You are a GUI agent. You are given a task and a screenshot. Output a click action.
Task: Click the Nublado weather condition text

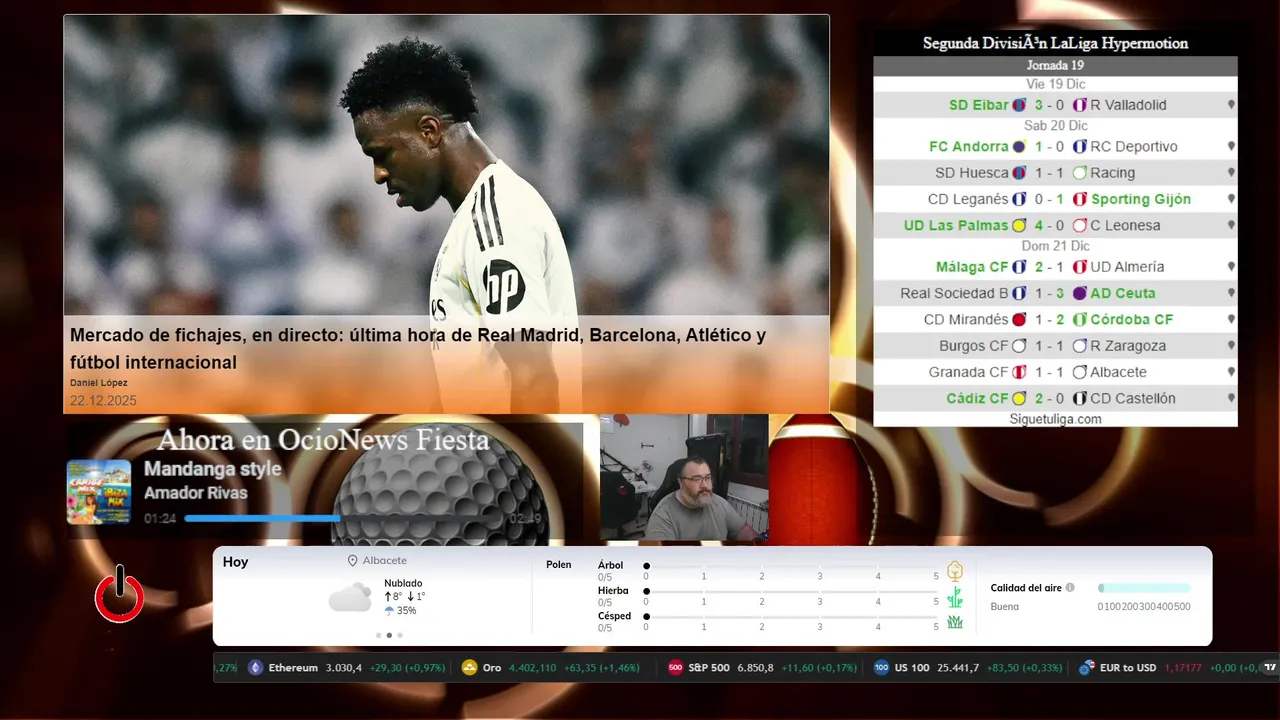pos(403,583)
